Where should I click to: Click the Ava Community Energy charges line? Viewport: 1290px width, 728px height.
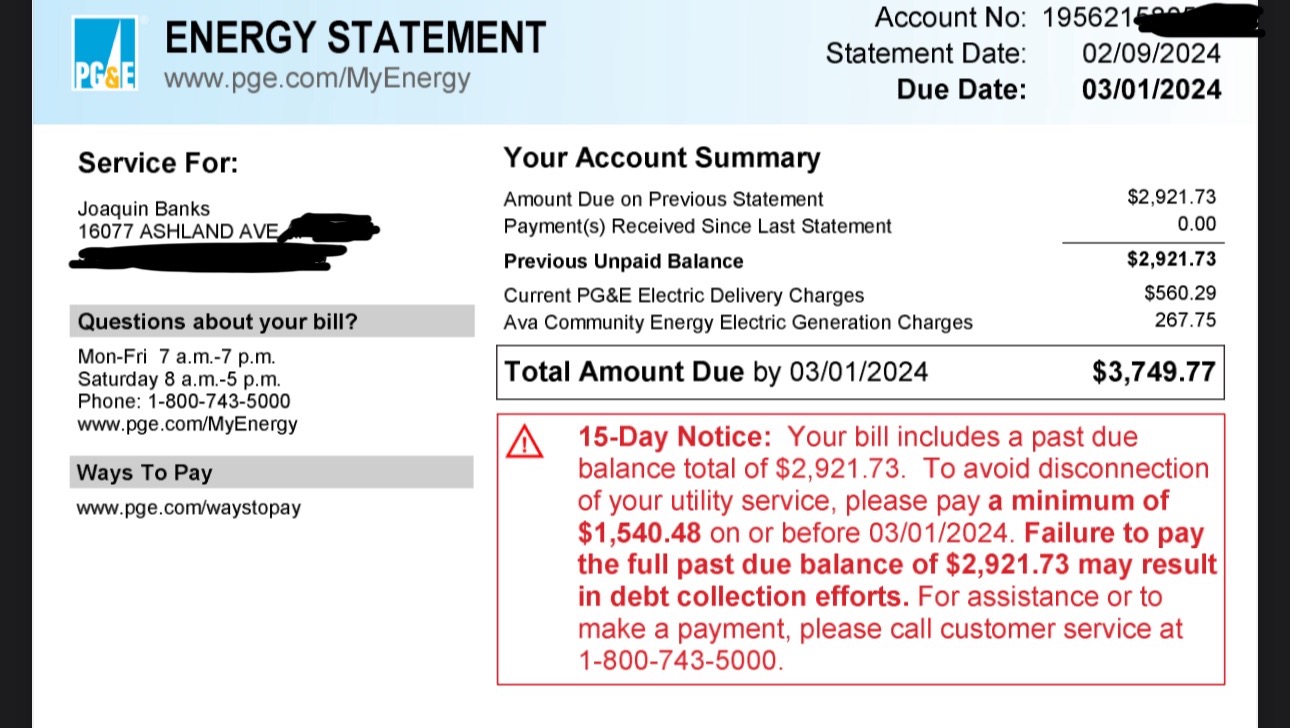(737, 322)
